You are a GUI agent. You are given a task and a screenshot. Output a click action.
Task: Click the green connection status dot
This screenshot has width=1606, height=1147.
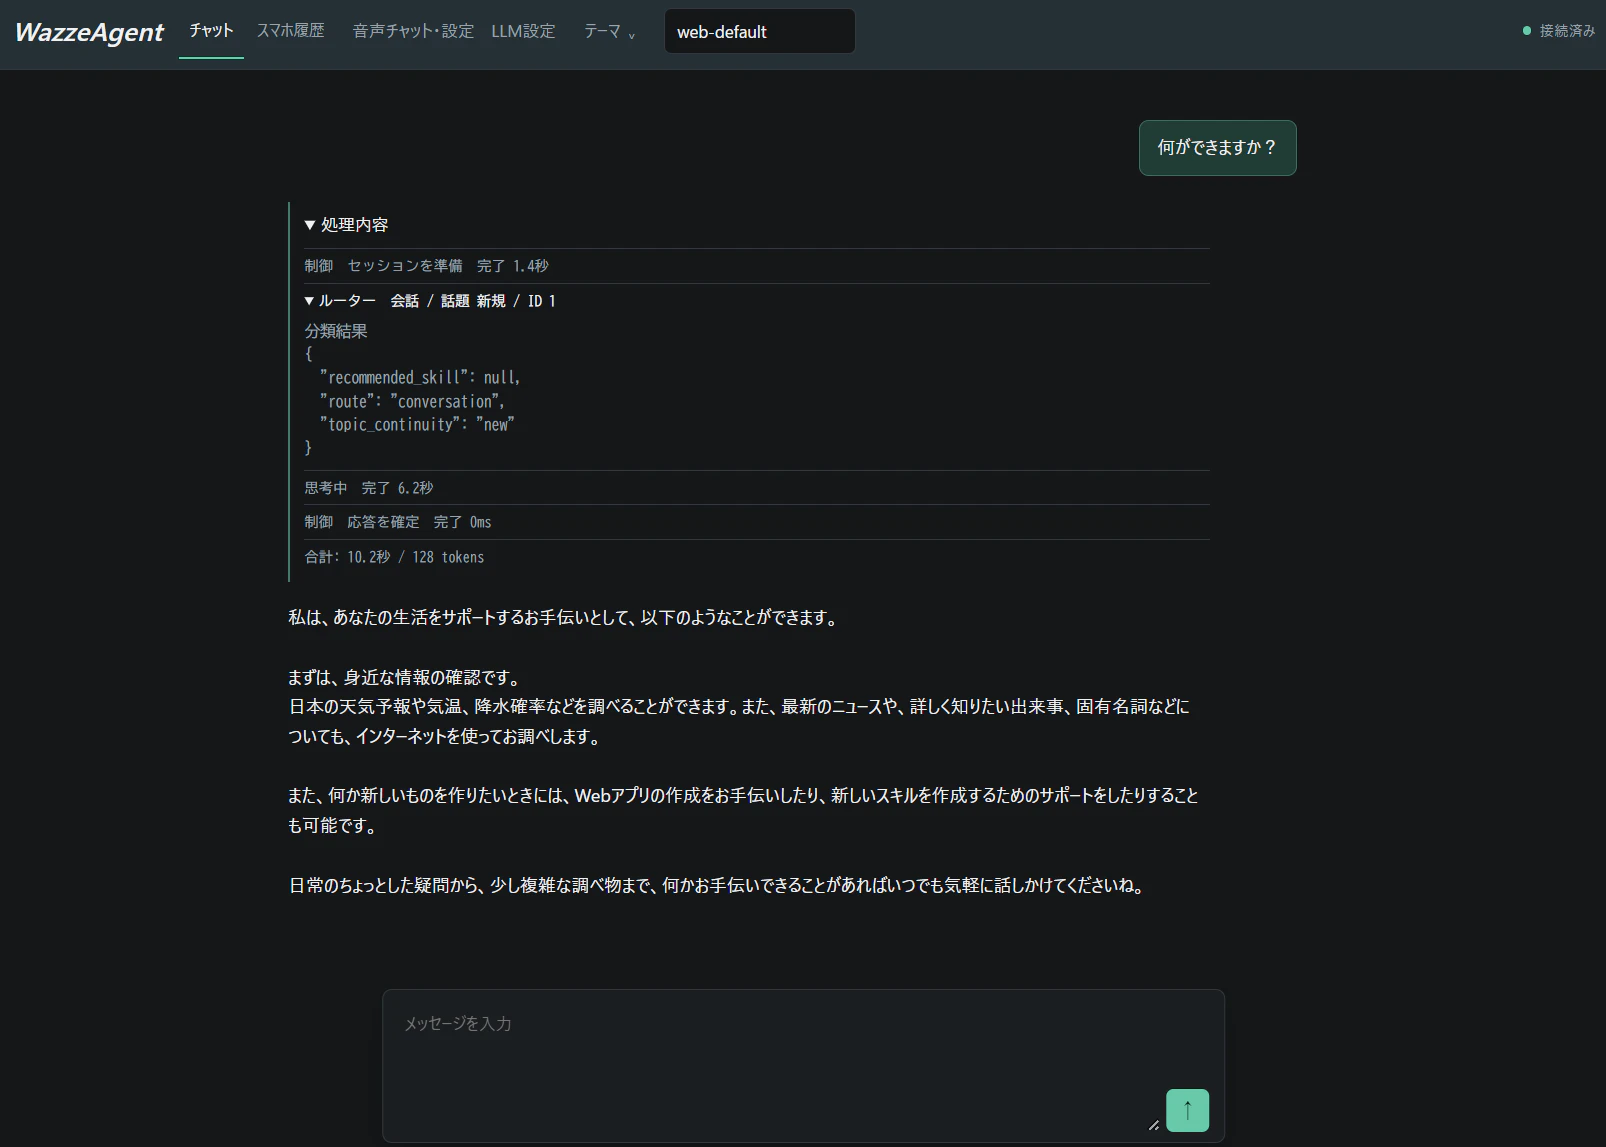coord(1527,31)
